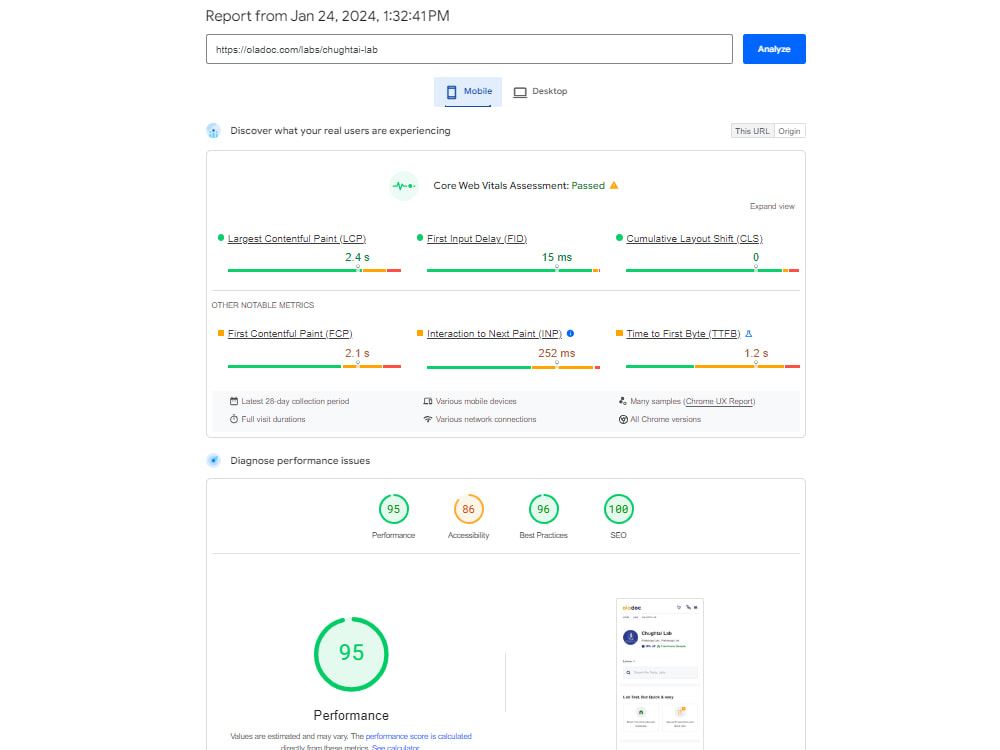Click Expand view
The width and height of the screenshot is (1000, 750).
772,206
